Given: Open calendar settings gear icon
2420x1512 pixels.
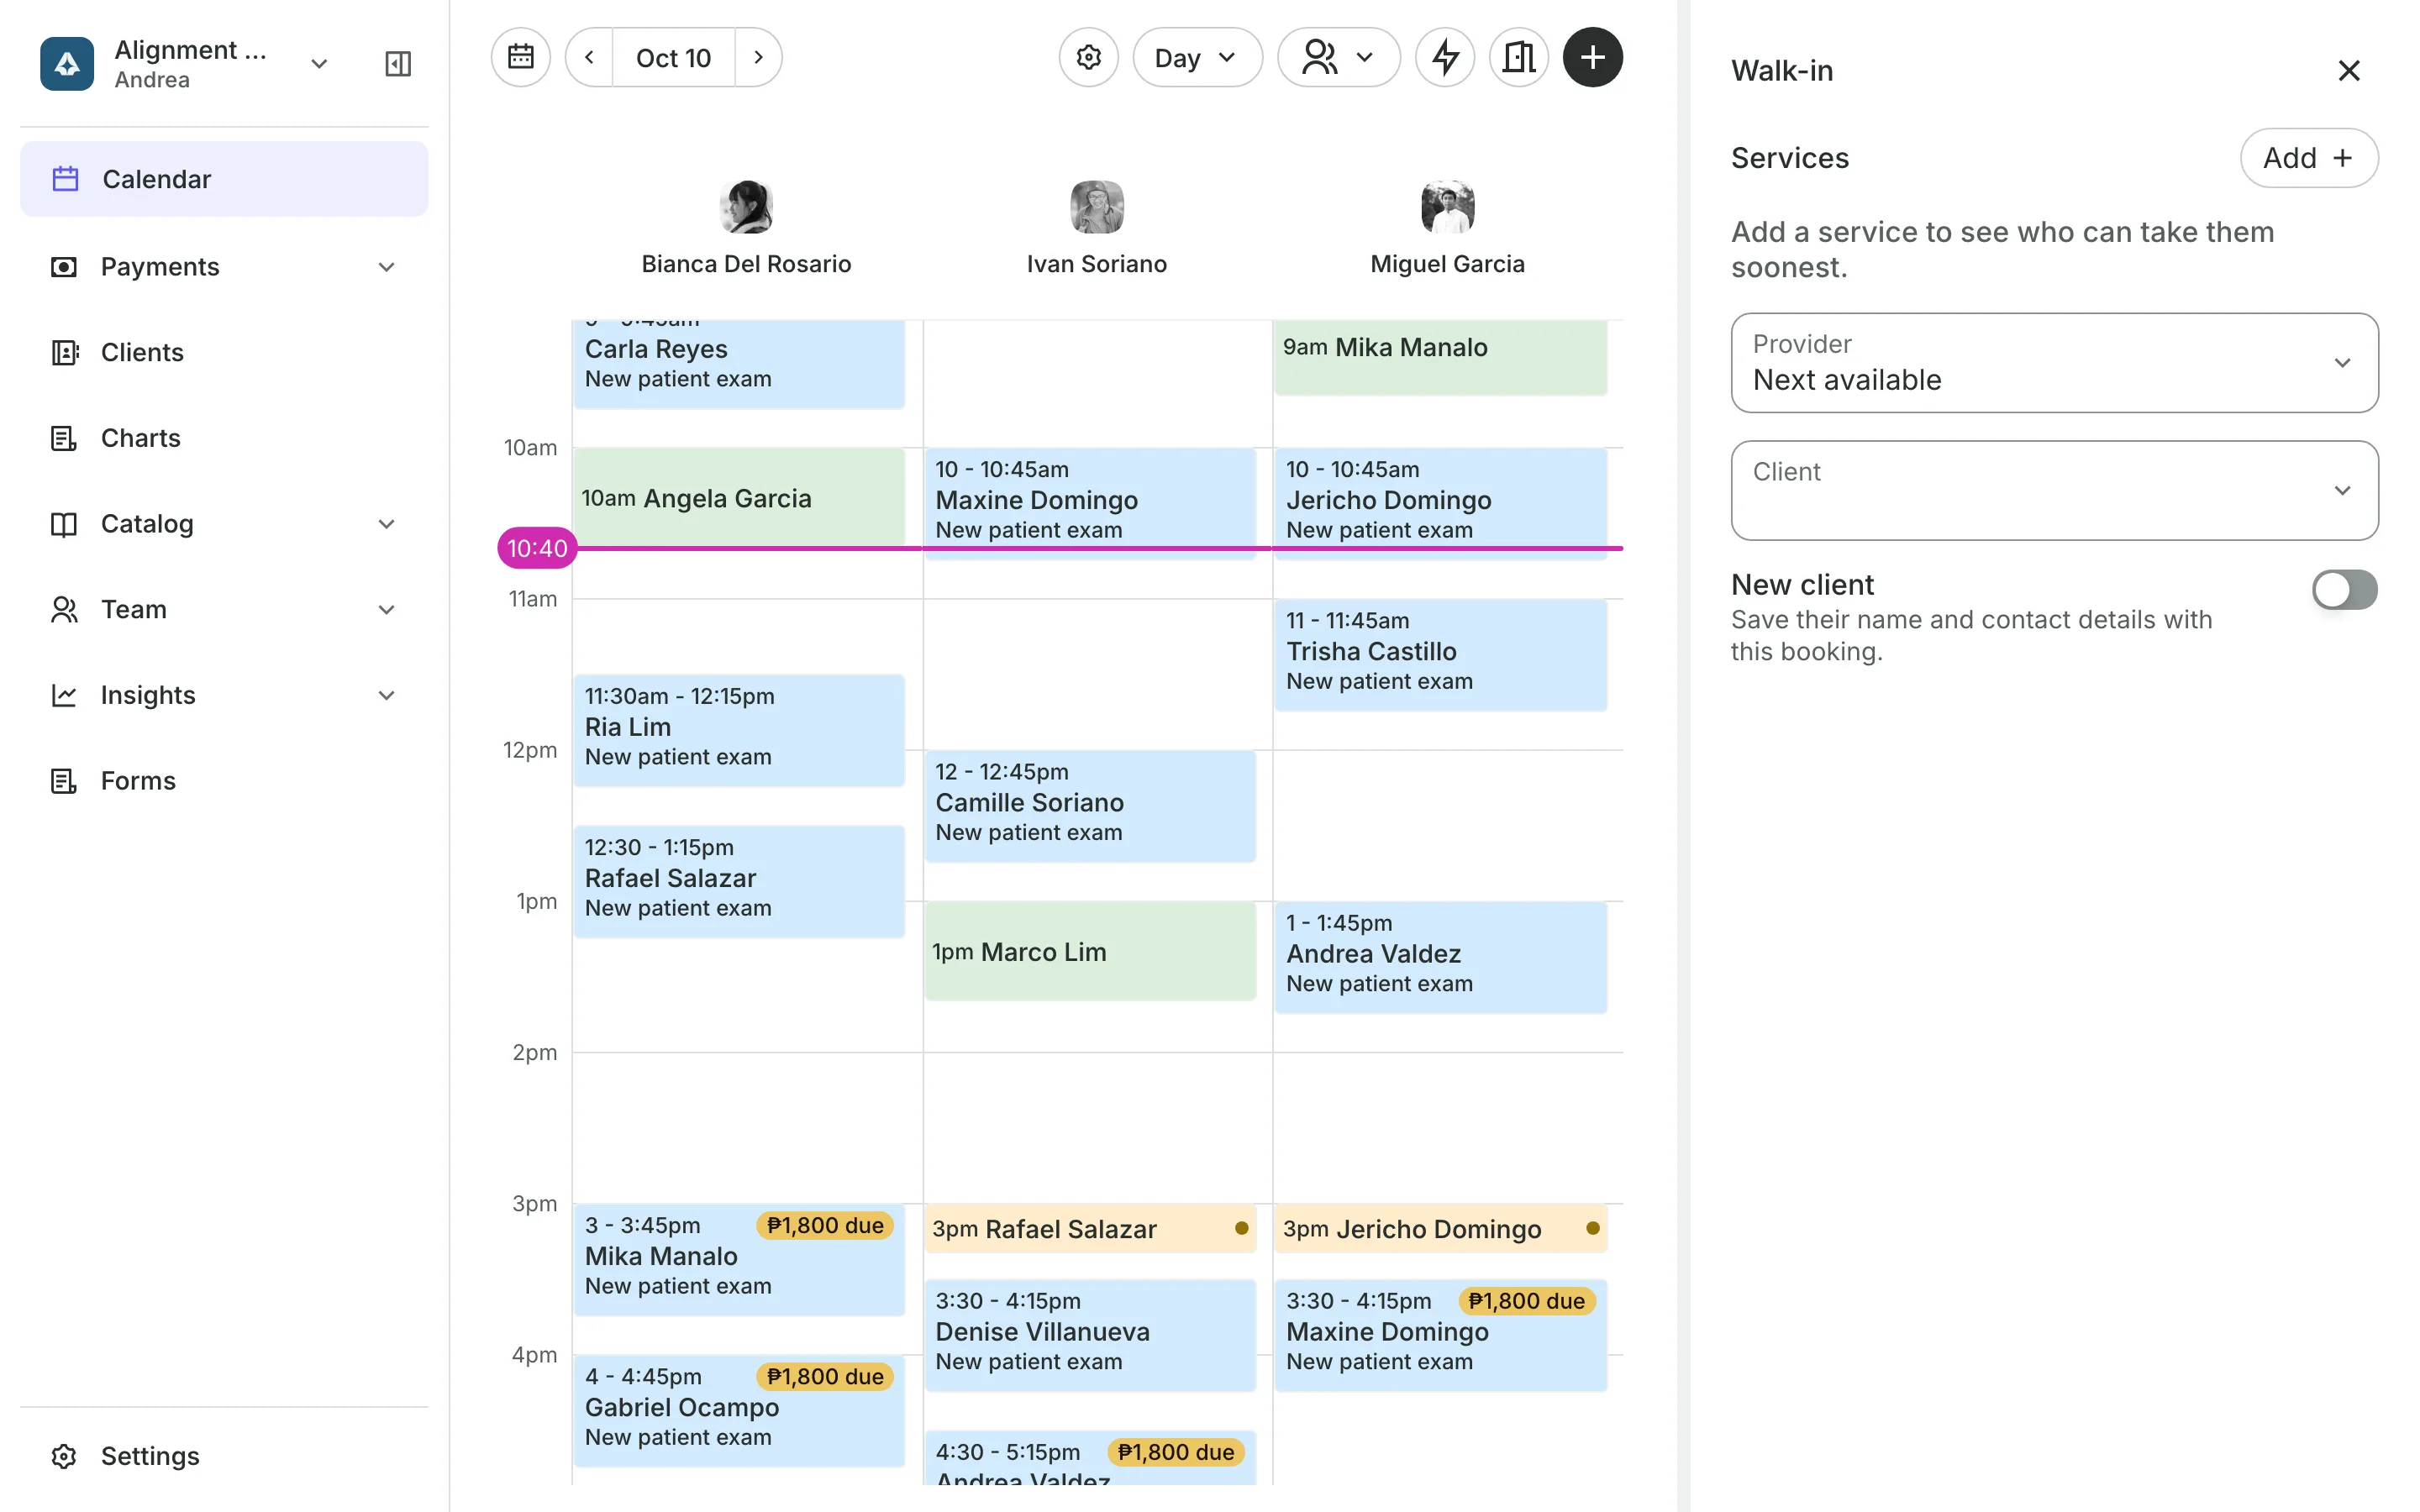Looking at the screenshot, I should coord(1088,57).
